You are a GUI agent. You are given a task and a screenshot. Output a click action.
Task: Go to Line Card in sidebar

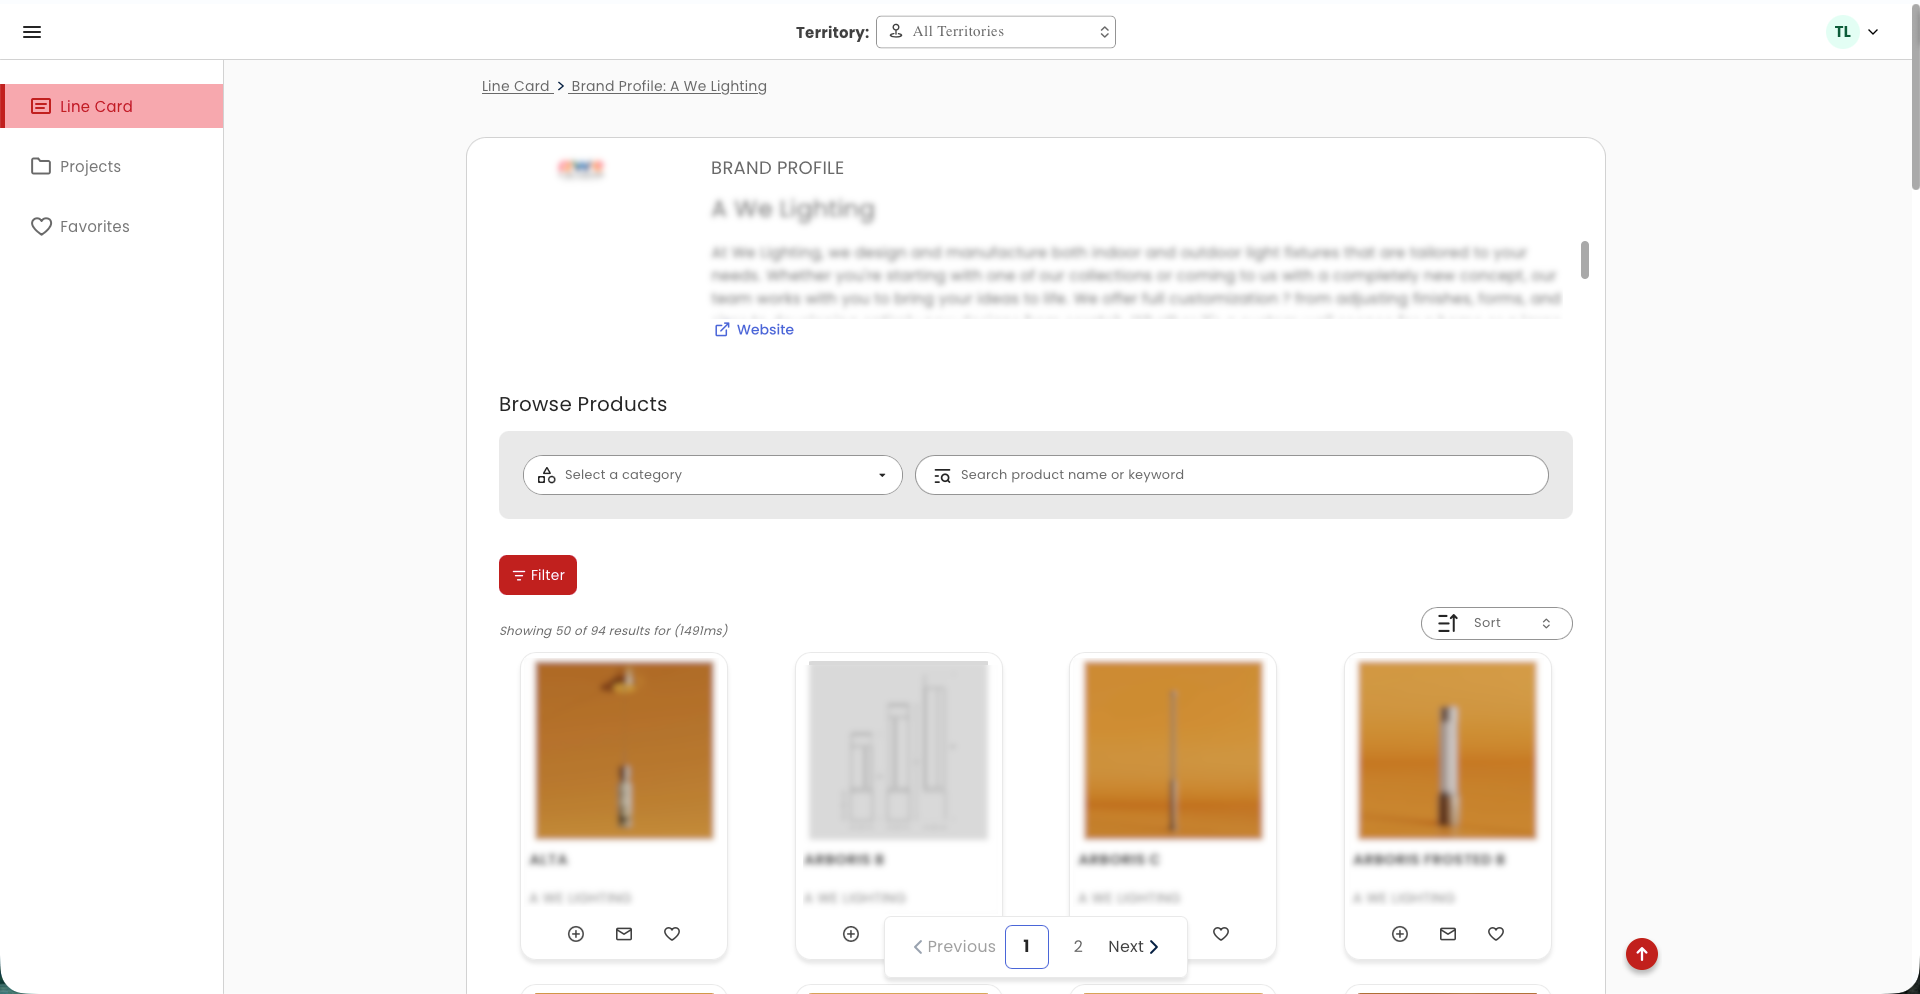pos(112,106)
